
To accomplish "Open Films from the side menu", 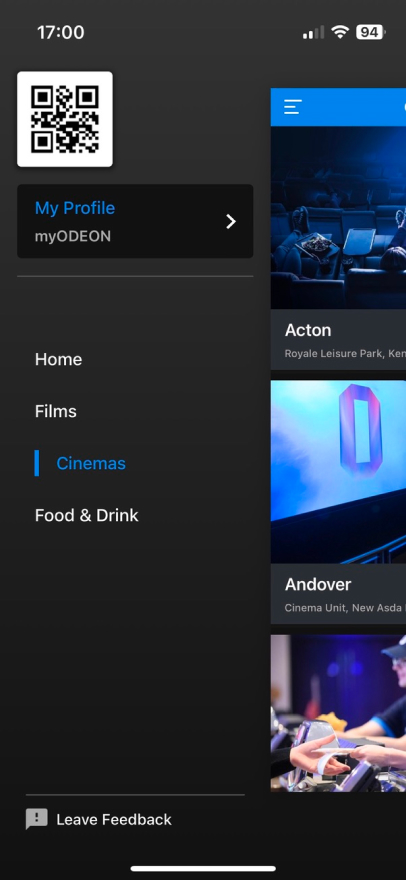I will (x=56, y=411).
